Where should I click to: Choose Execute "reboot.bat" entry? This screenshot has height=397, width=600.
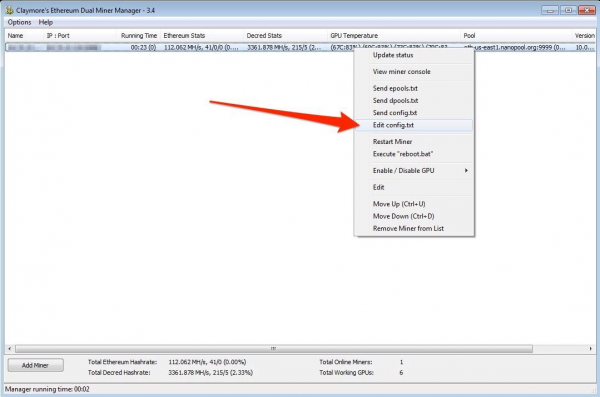403,154
